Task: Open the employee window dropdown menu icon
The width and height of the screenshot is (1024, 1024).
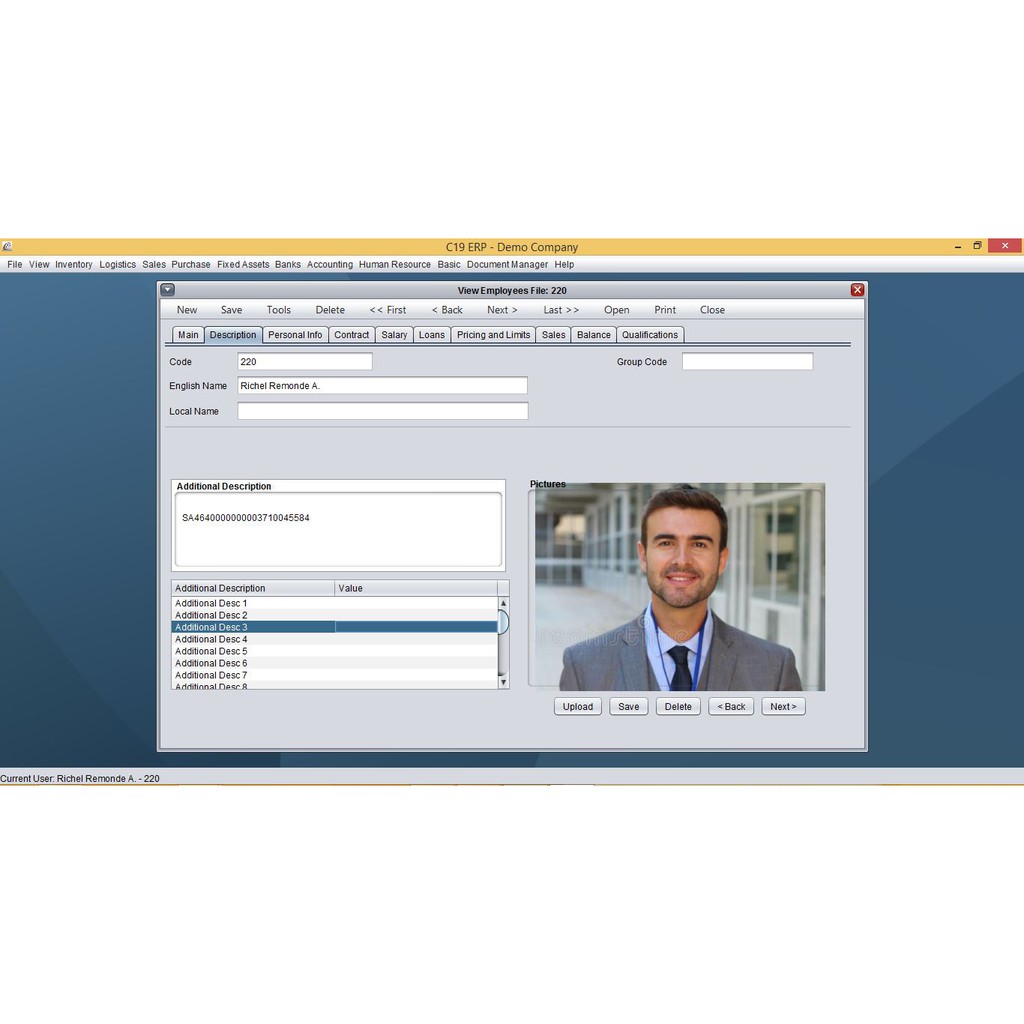Action: pos(168,289)
